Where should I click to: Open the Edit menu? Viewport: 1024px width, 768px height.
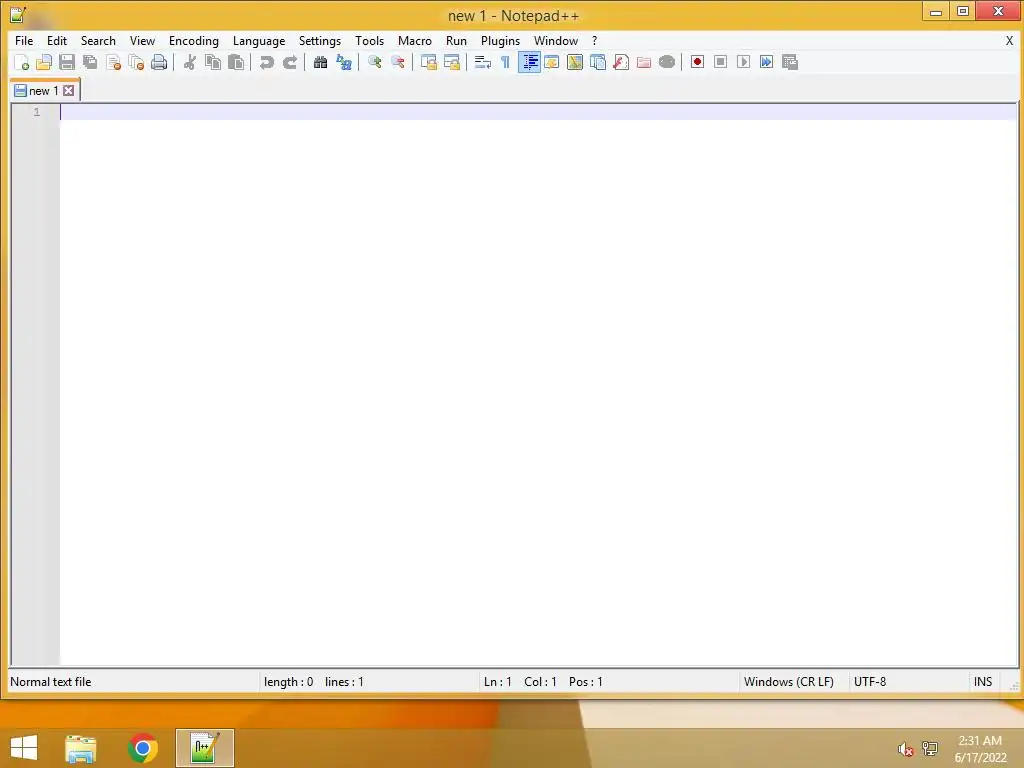[x=57, y=40]
